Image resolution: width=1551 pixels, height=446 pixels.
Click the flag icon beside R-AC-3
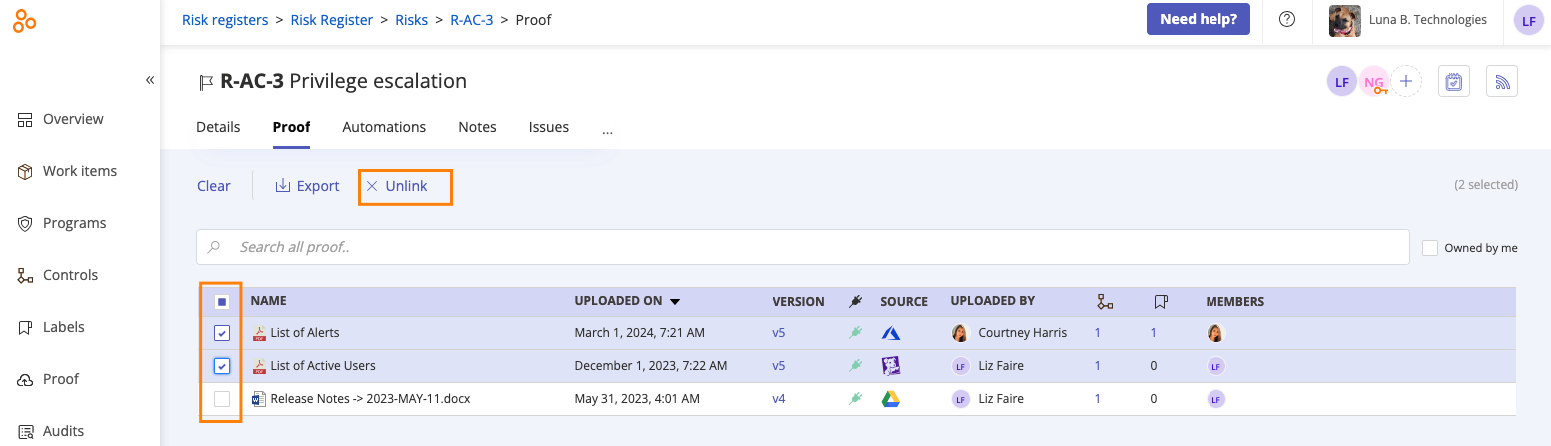click(x=207, y=82)
